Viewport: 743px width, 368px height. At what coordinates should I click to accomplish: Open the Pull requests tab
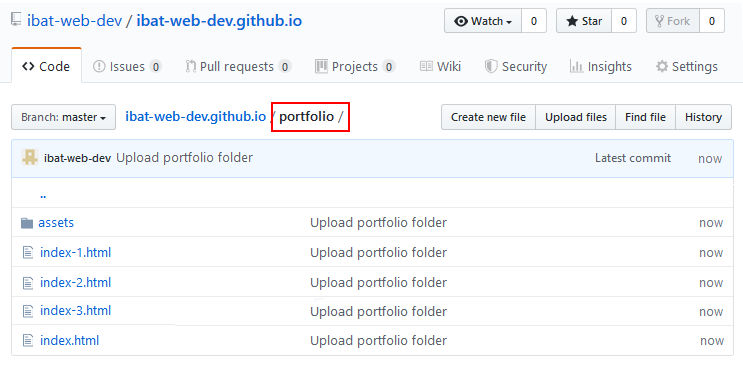(238, 67)
